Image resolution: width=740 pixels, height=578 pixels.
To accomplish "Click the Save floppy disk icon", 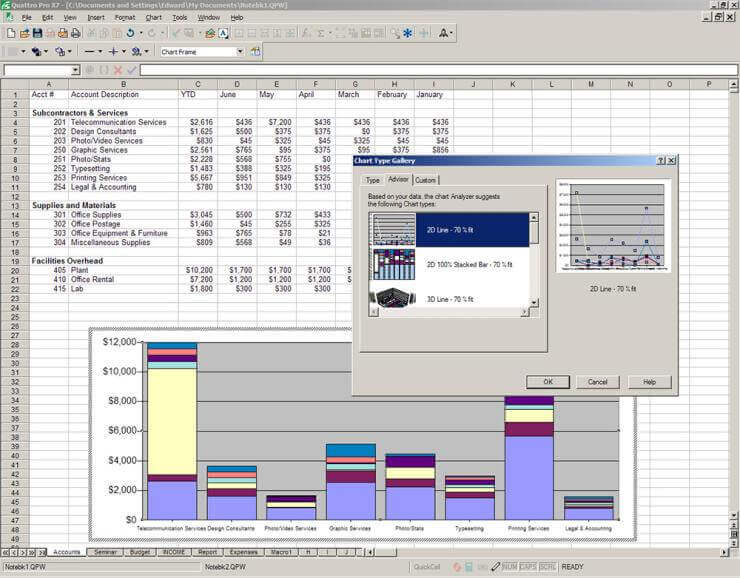I will (37, 33).
